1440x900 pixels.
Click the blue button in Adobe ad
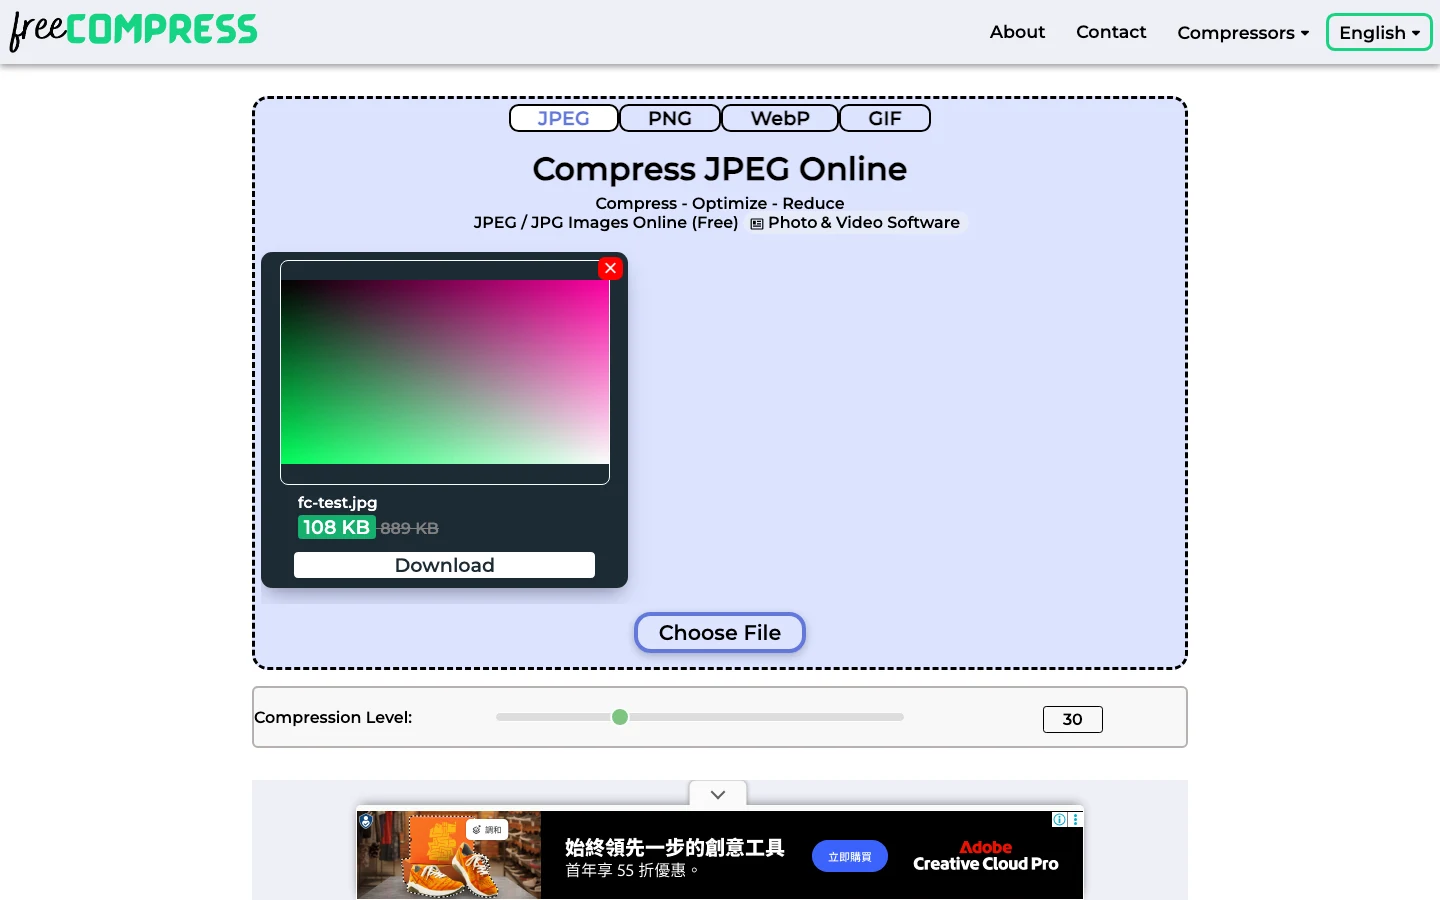(x=850, y=856)
